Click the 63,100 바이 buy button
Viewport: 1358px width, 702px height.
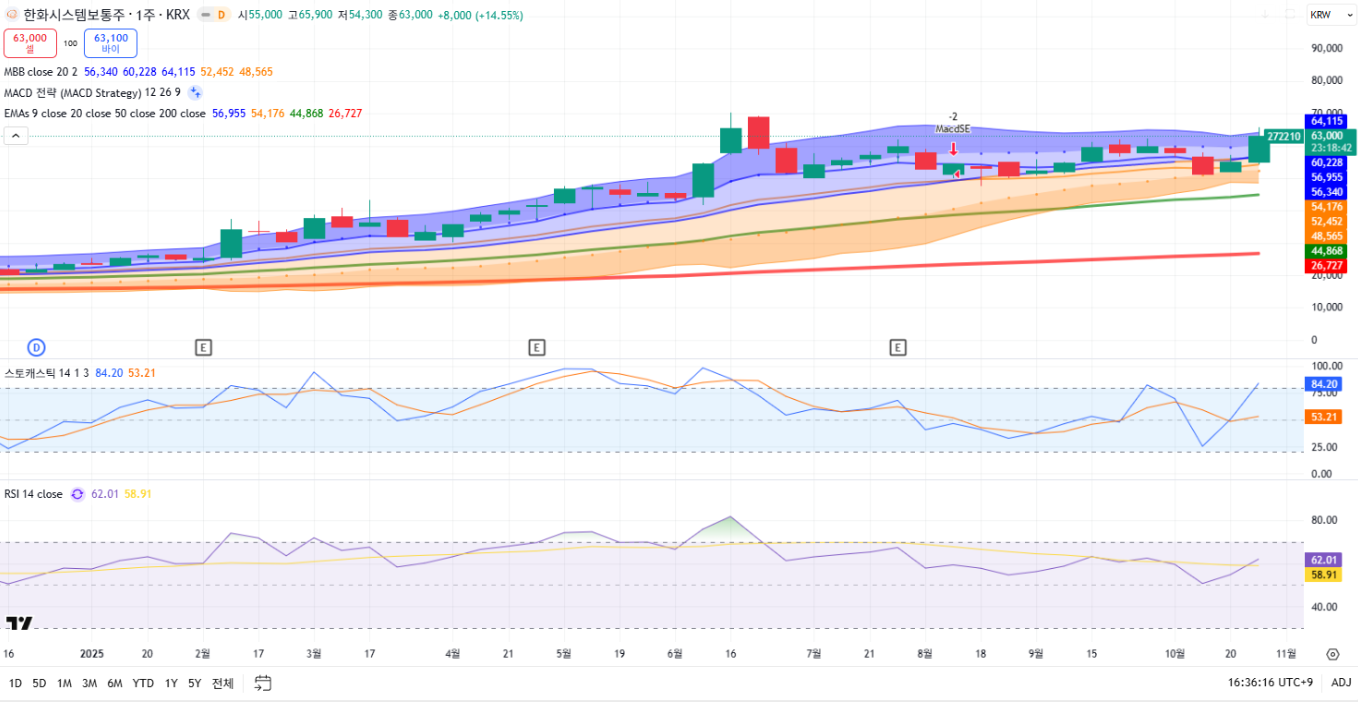(x=111, y=43)
